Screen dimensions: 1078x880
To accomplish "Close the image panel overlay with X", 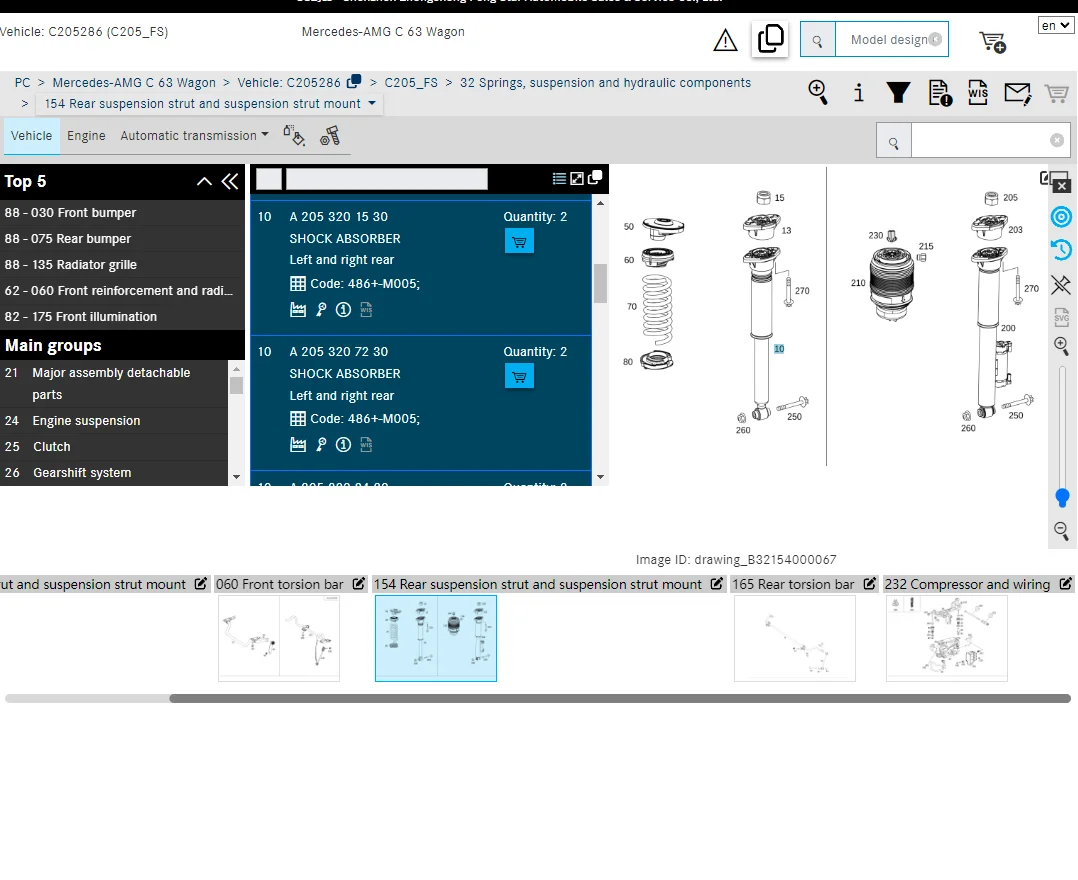I will tap(1062, 186).
